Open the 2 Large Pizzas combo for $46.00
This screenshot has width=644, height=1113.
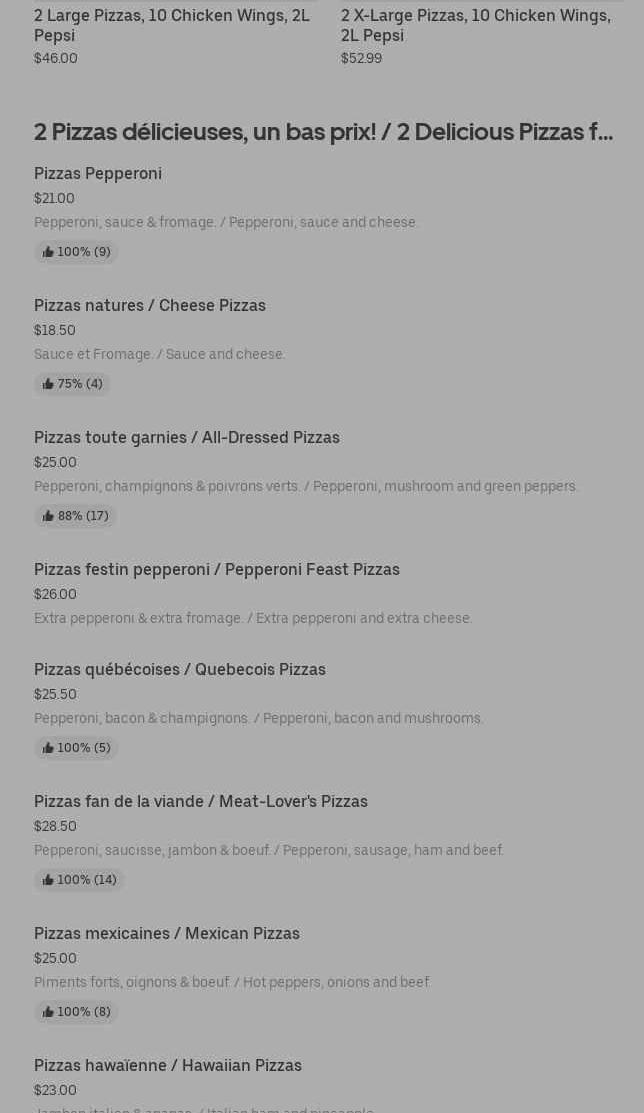(172, 25)
